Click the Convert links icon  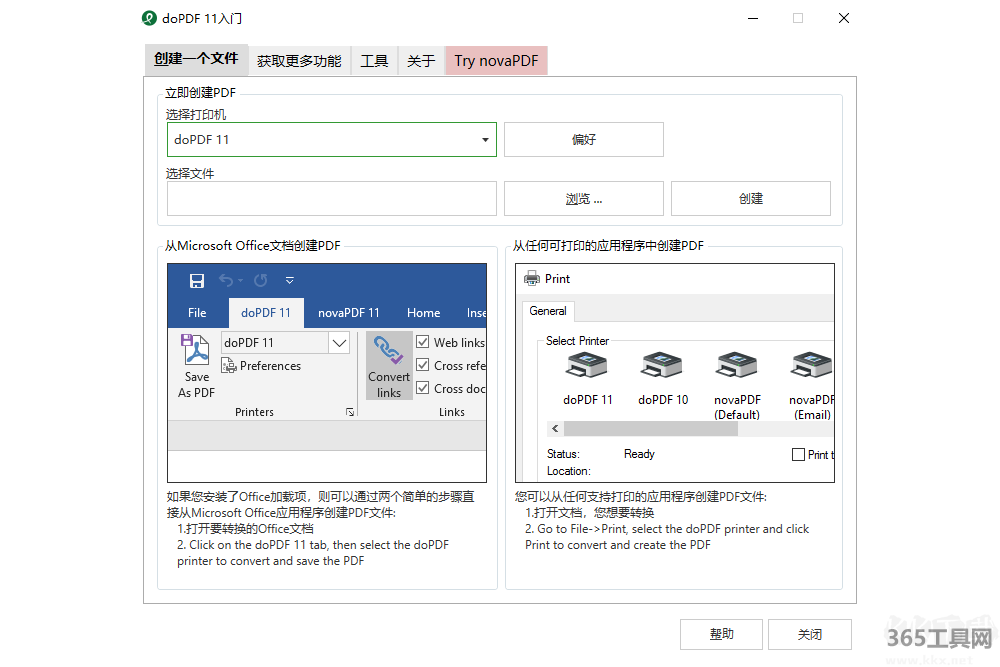pyautogui.click(x=388, y=352)
